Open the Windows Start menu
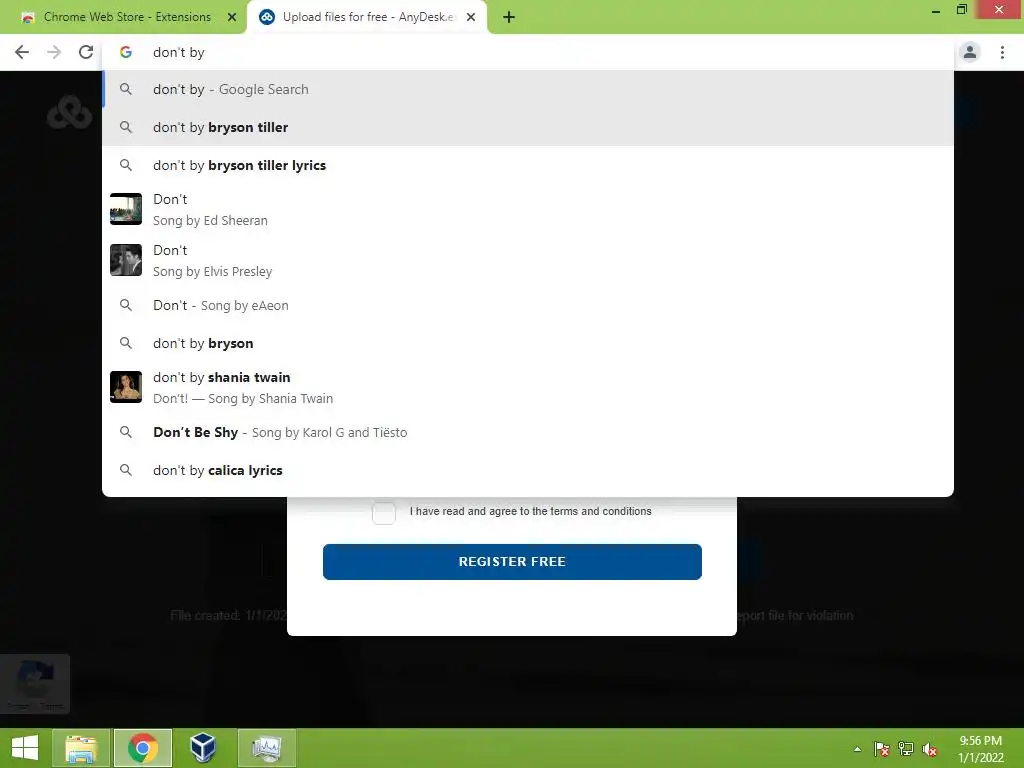 (x=25, y=748)
